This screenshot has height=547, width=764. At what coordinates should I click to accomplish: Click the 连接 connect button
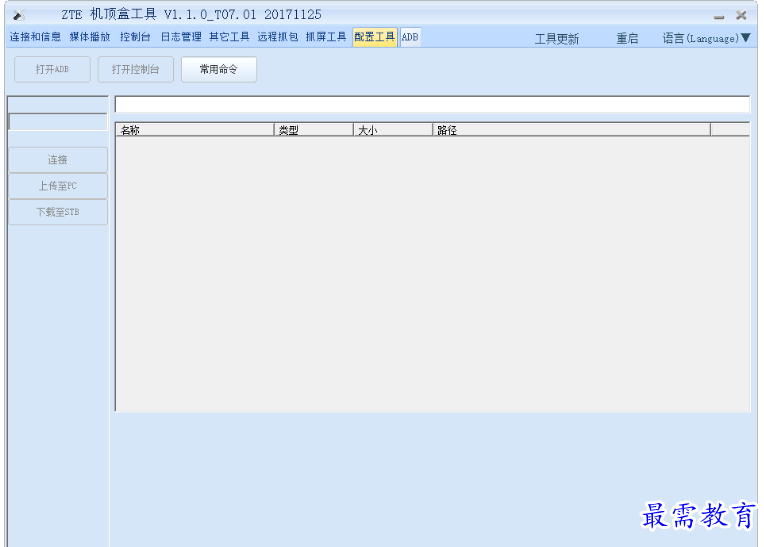(x=57, y=160)
